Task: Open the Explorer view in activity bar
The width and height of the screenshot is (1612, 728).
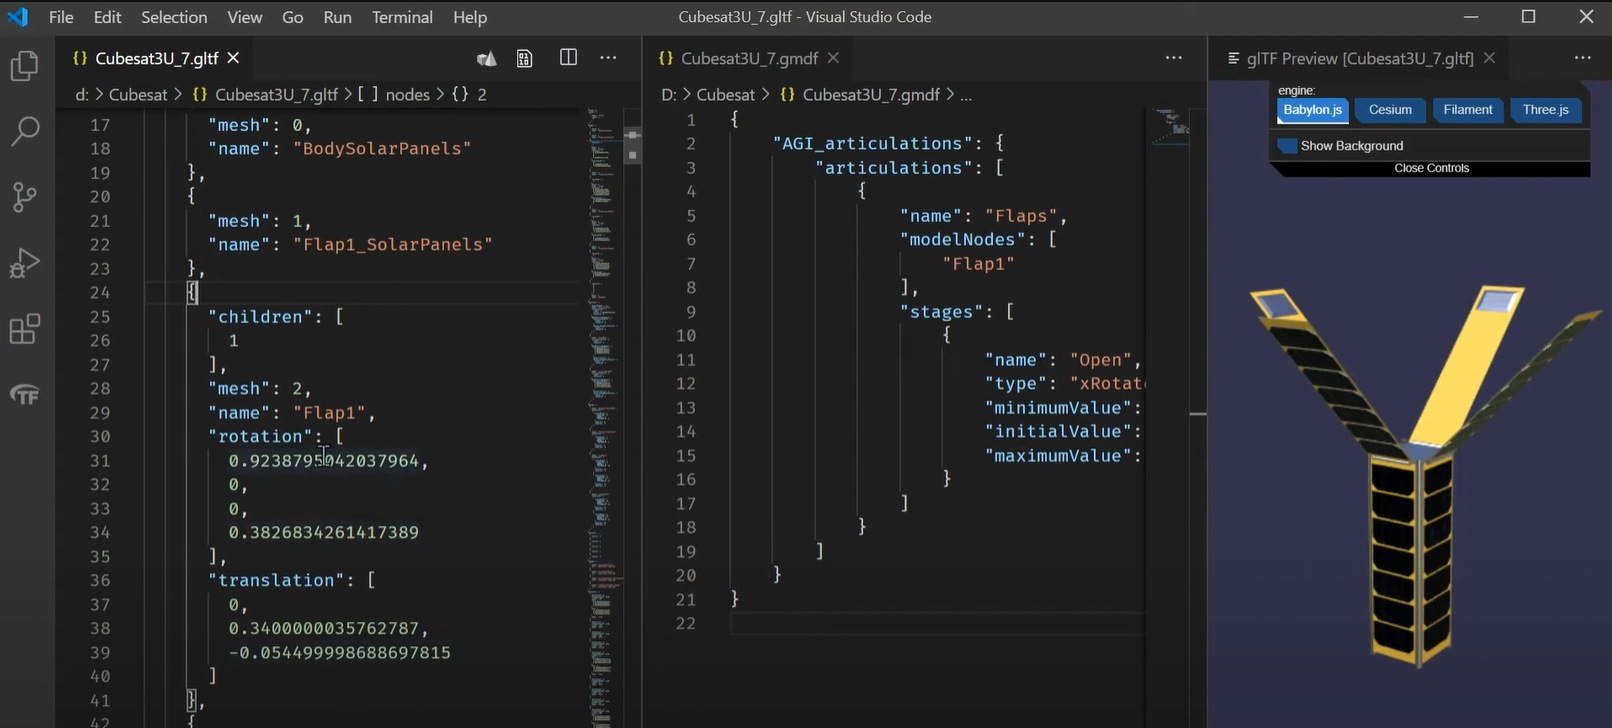Action: [x=24, y=66]
